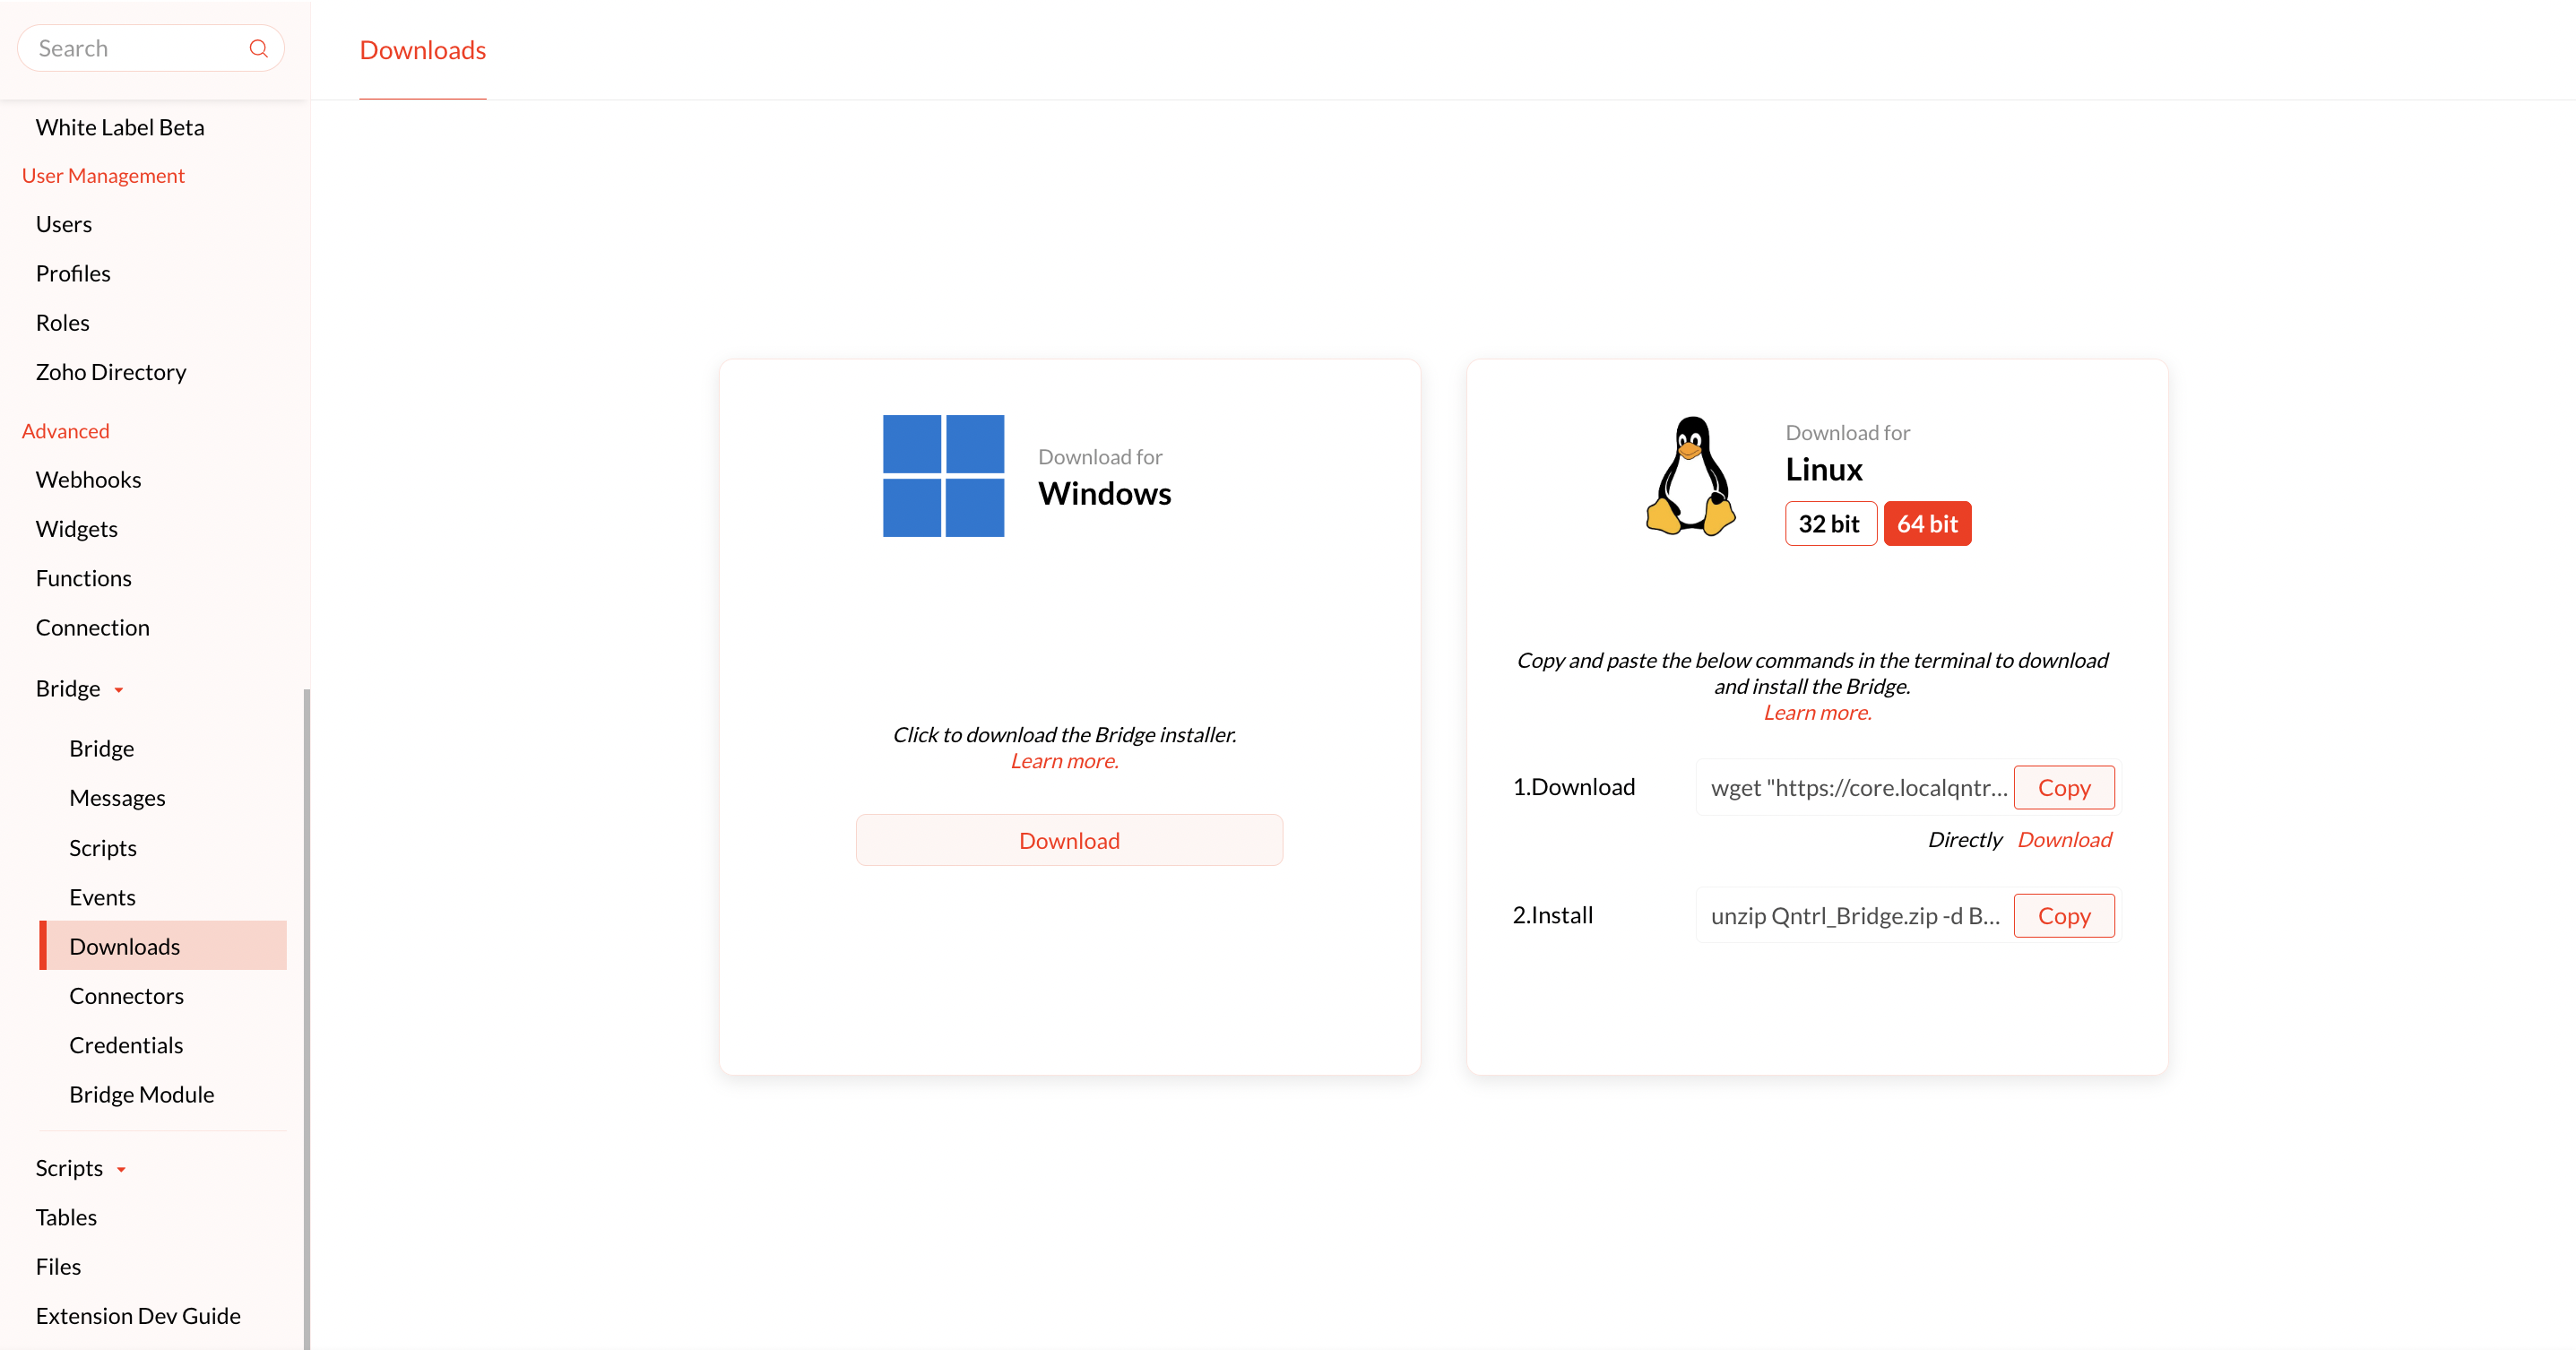This screenshot has width=2576, height=1350.
Task: Click the Linux penguin icon
Action: [x=1690, y=476]
